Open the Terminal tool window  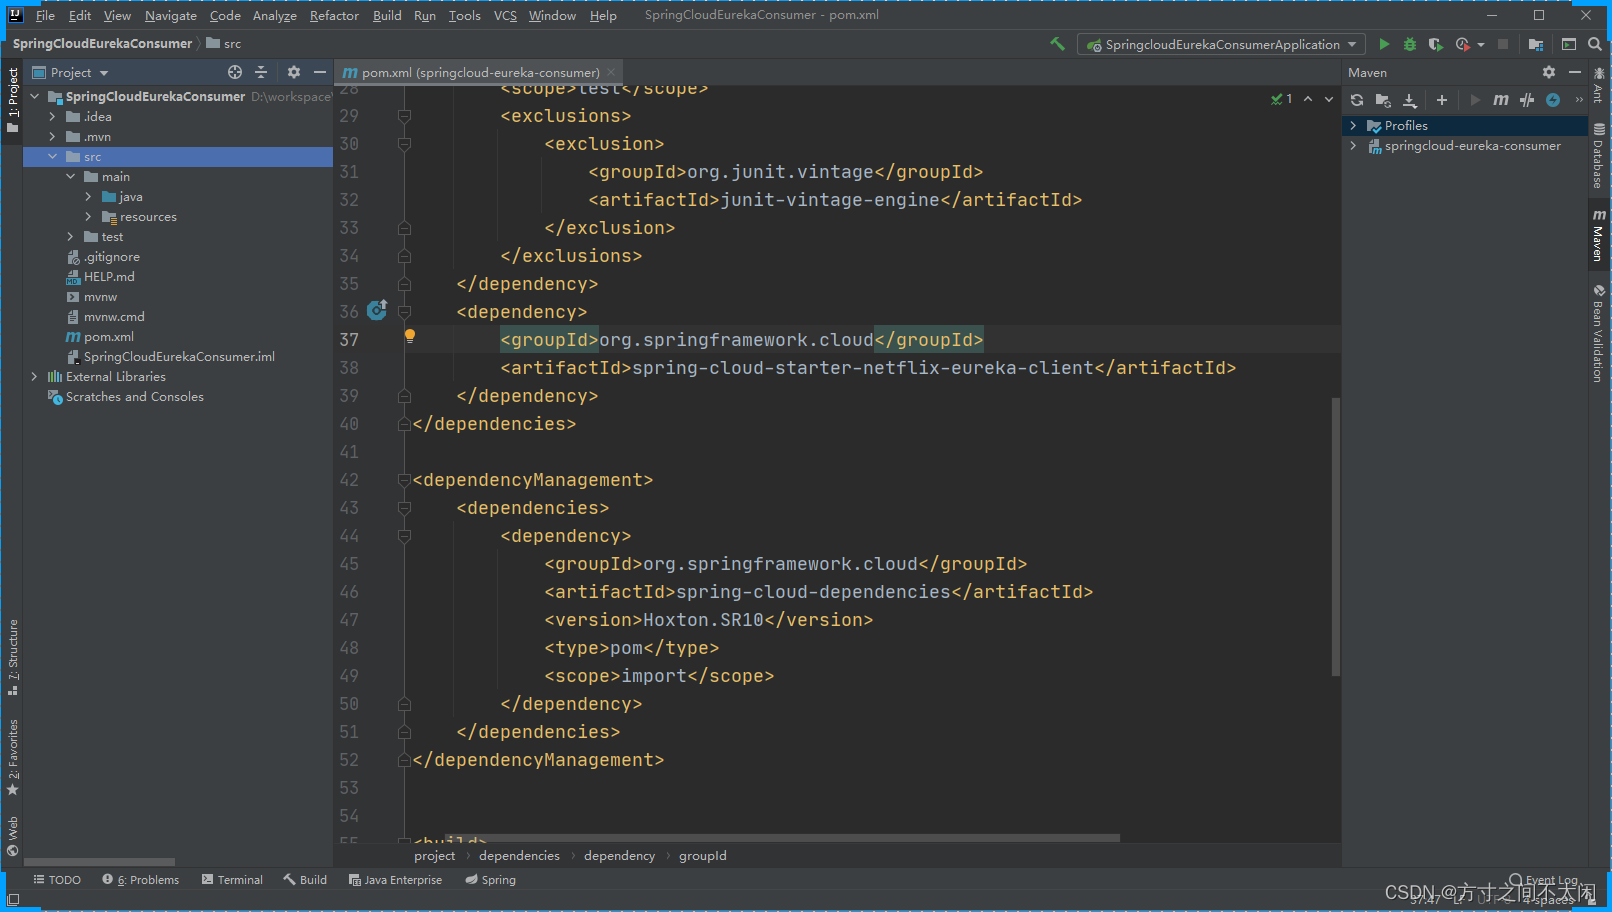coord(232,880)
